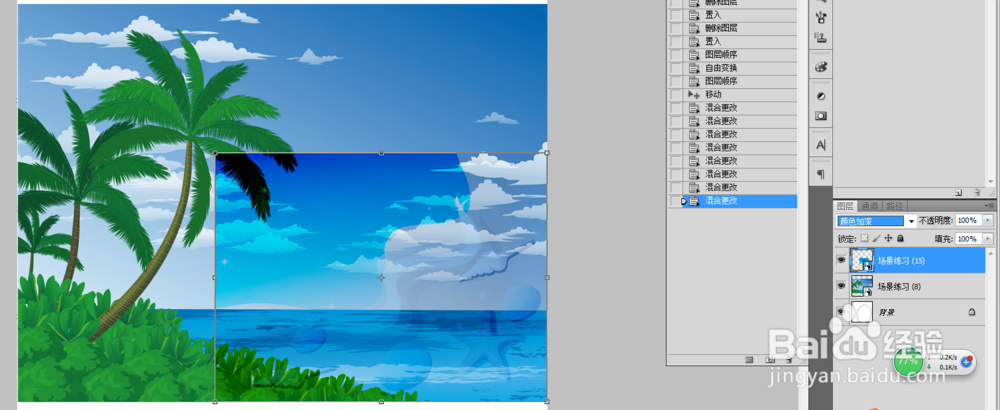Switch to the 路径 paths tab

click(x=895, y=206)
